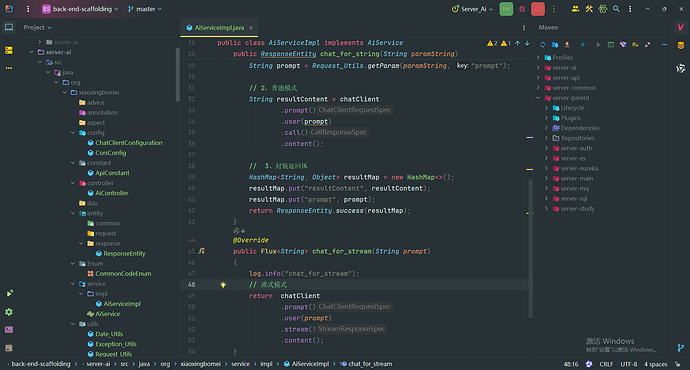Toggle the green Services gear tool window

[9, 312]
